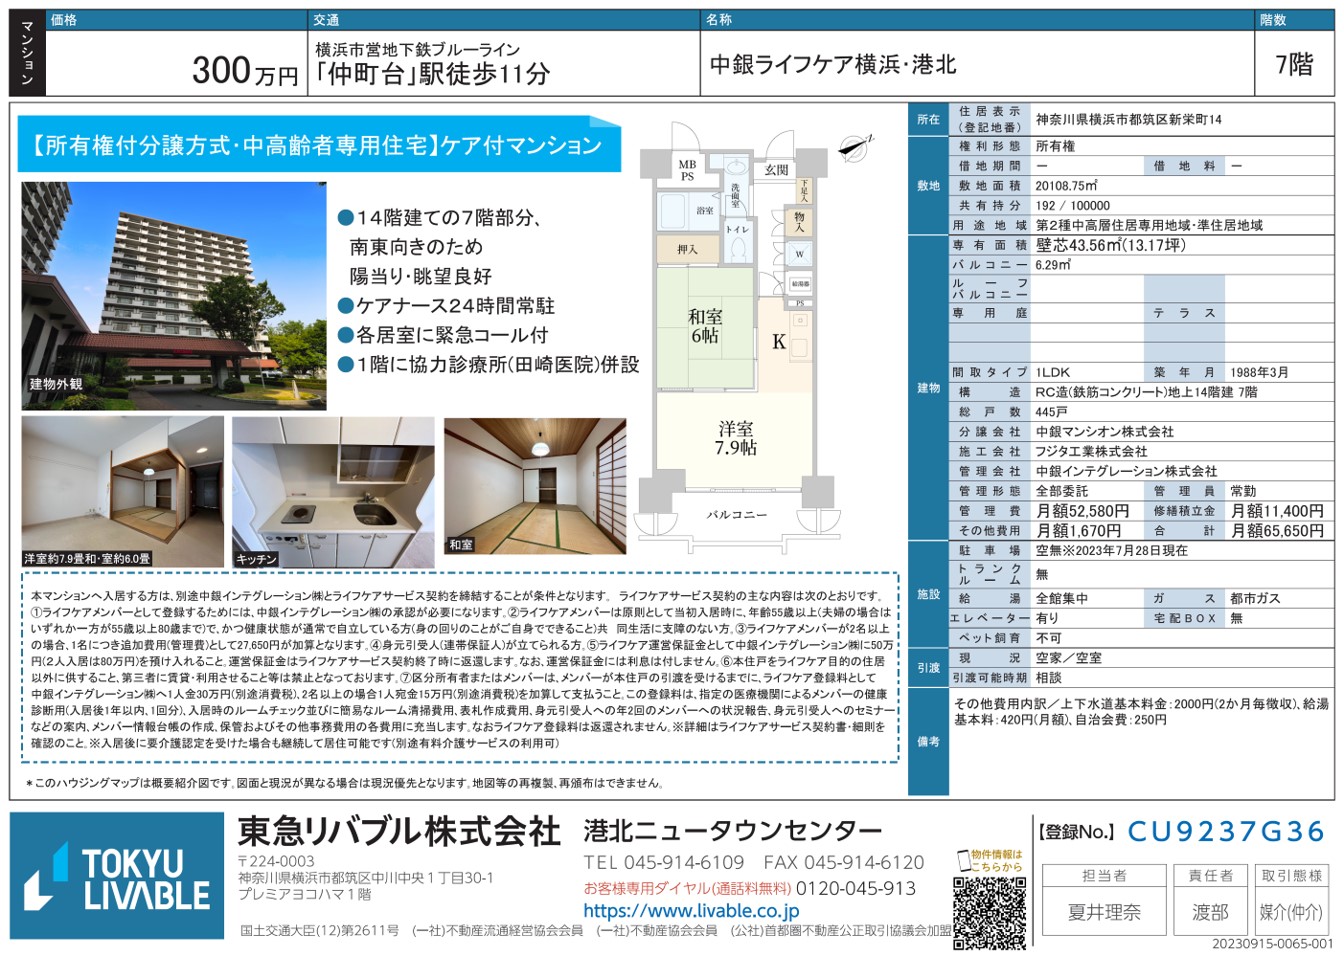The height and width of the screenshot is (956, 1344).
Task: Click the smartphone 物件情報はこちらから icon
Action: [x=964, y=861]
